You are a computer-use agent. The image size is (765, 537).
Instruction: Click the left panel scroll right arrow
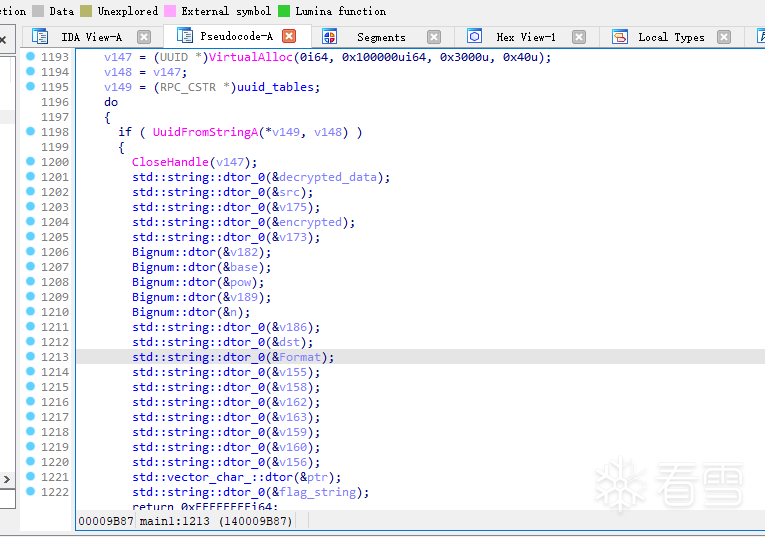(6, 479)
